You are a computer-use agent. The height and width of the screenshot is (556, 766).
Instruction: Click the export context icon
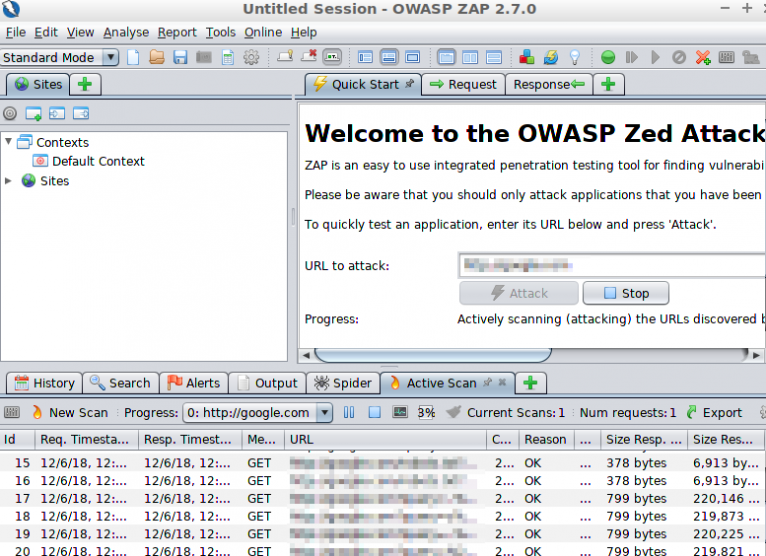pos(81,114)
